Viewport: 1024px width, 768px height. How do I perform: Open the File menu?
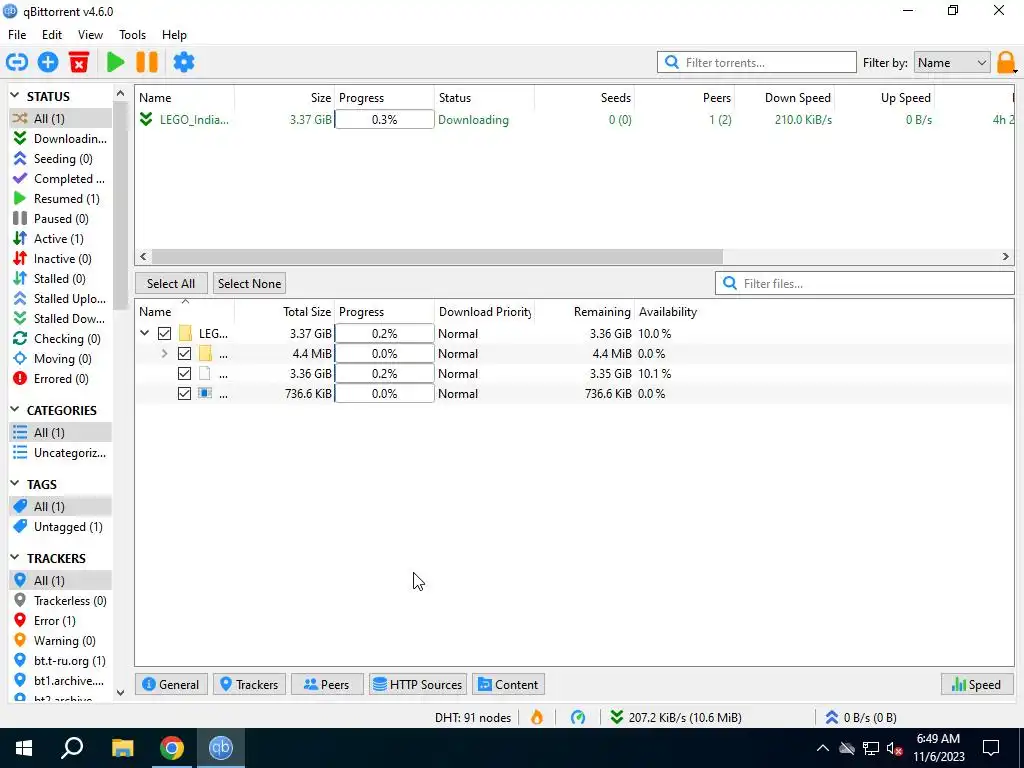17,35
